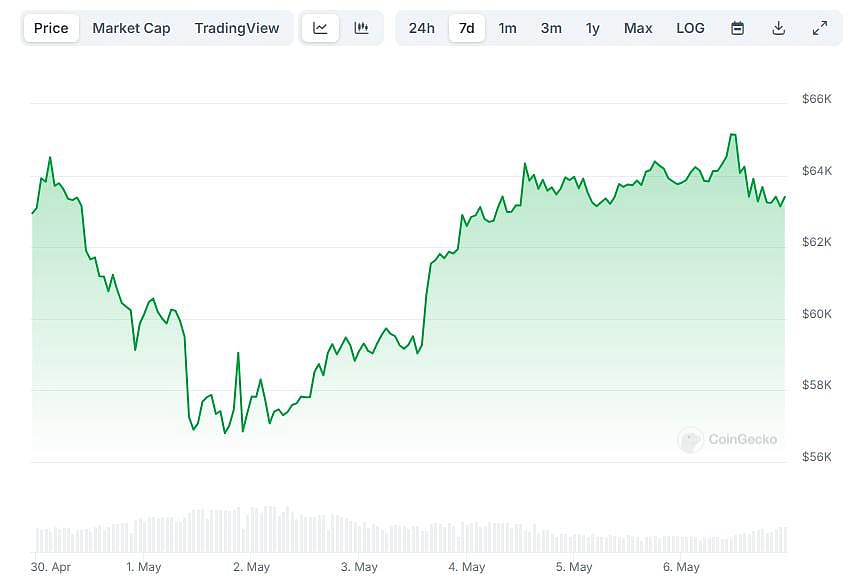This screenshot has width=856, height=586.
Task: Select the Max timeframe
Action: point(638,28)
